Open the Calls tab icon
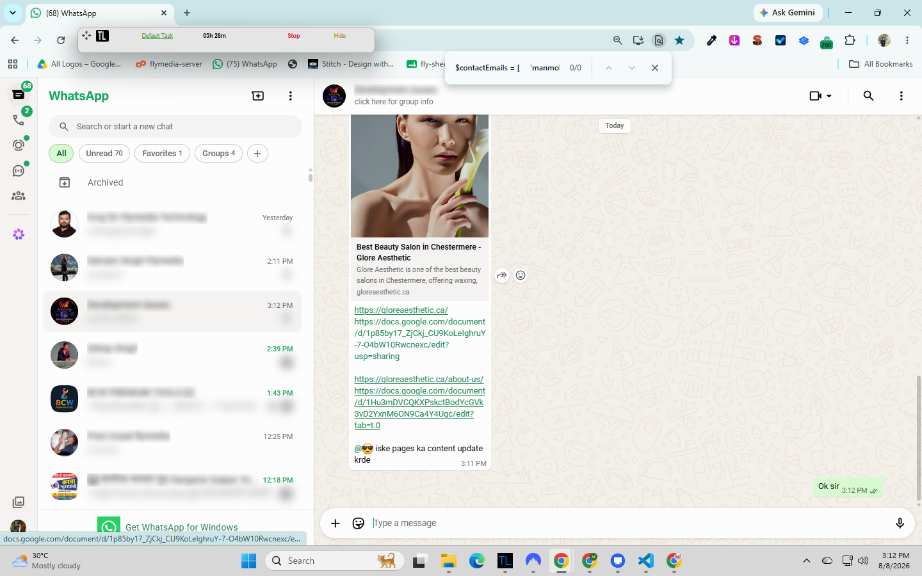 point(18,119)
